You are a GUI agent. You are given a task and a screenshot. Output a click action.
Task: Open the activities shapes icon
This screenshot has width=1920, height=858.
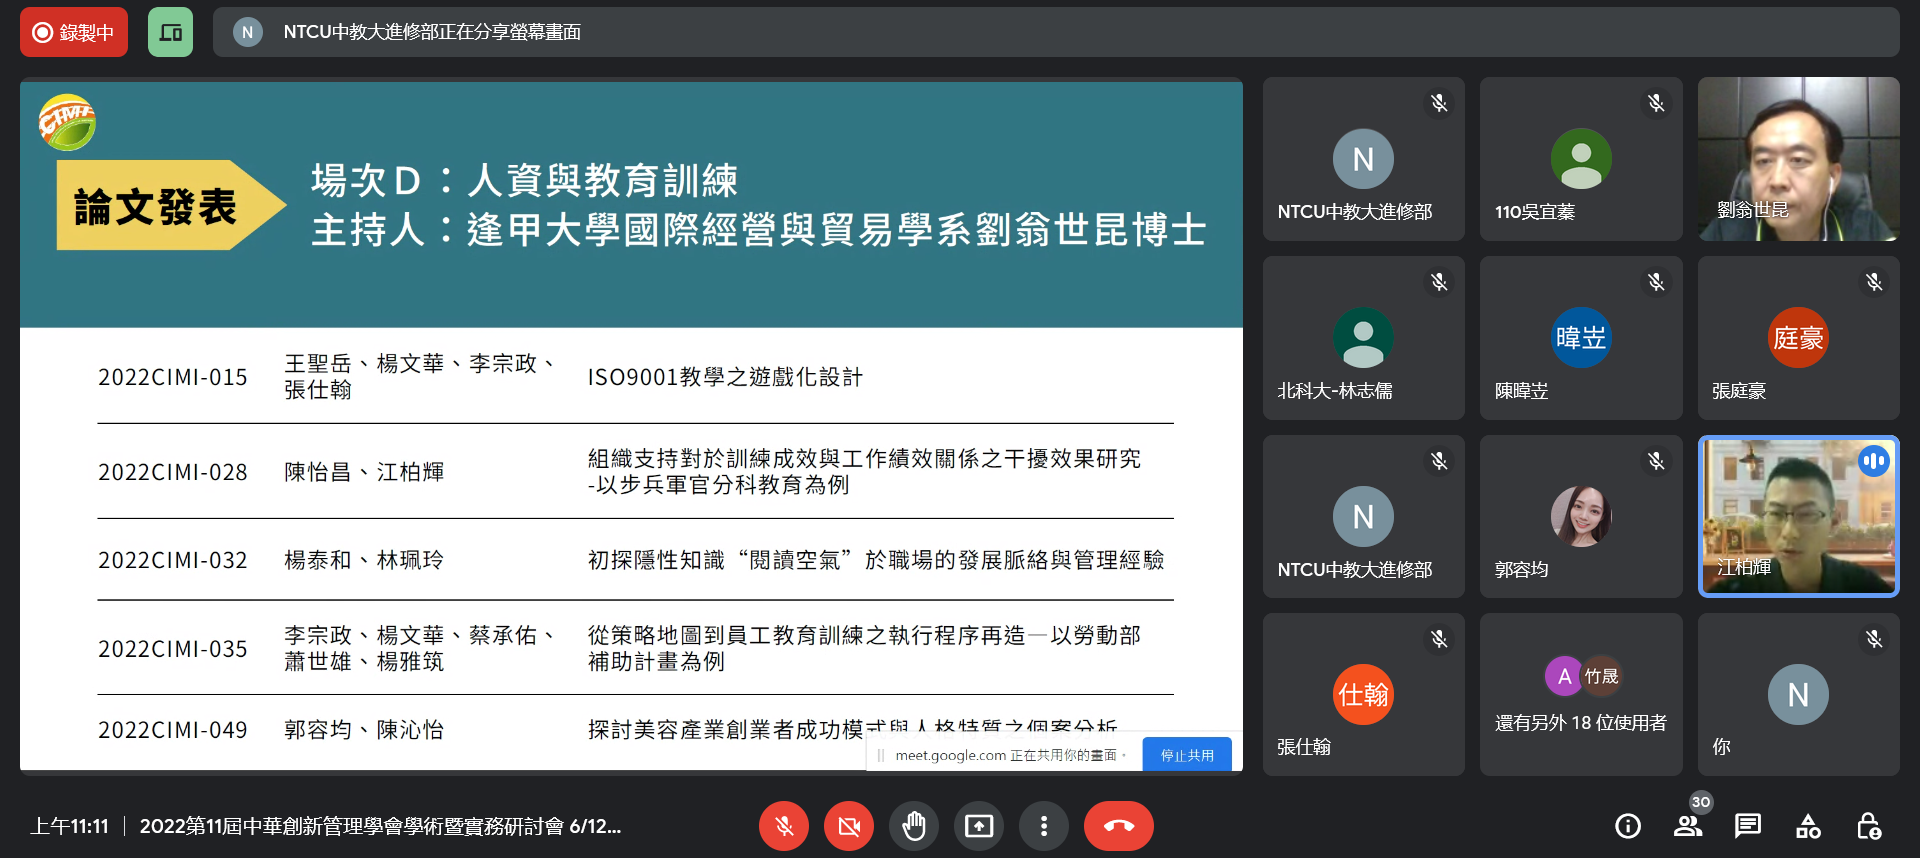[1808, 826]
